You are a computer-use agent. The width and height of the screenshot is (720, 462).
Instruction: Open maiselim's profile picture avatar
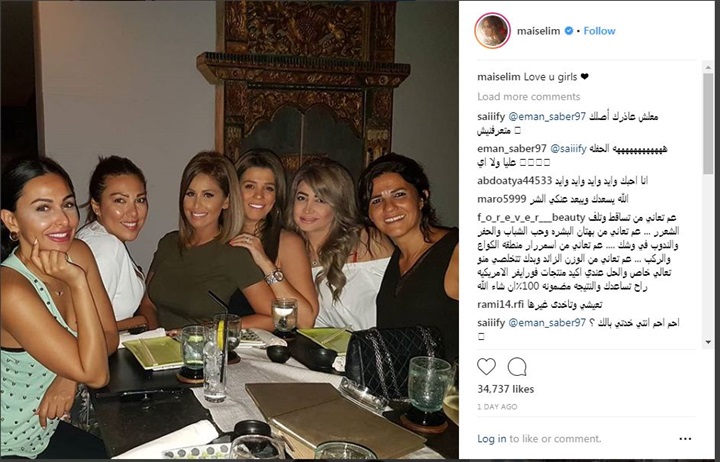[x=492, y=31]
